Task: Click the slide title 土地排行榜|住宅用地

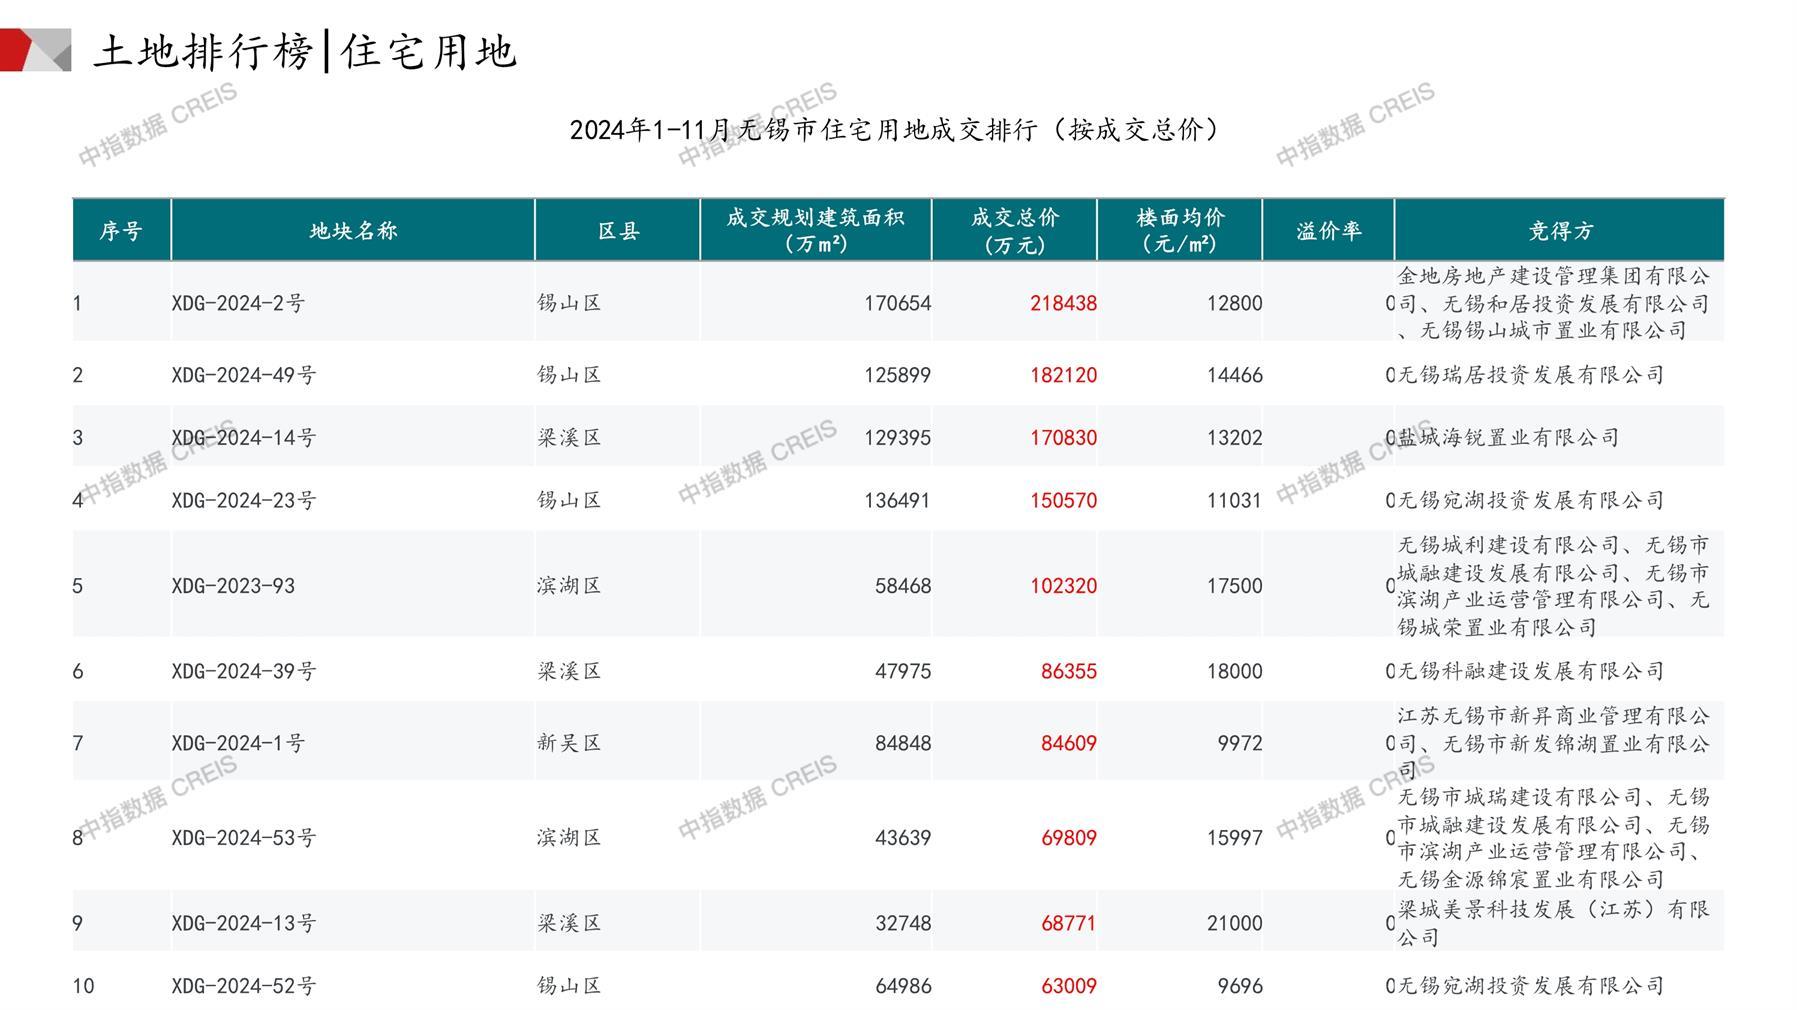Action: click(x=305, y=51)
